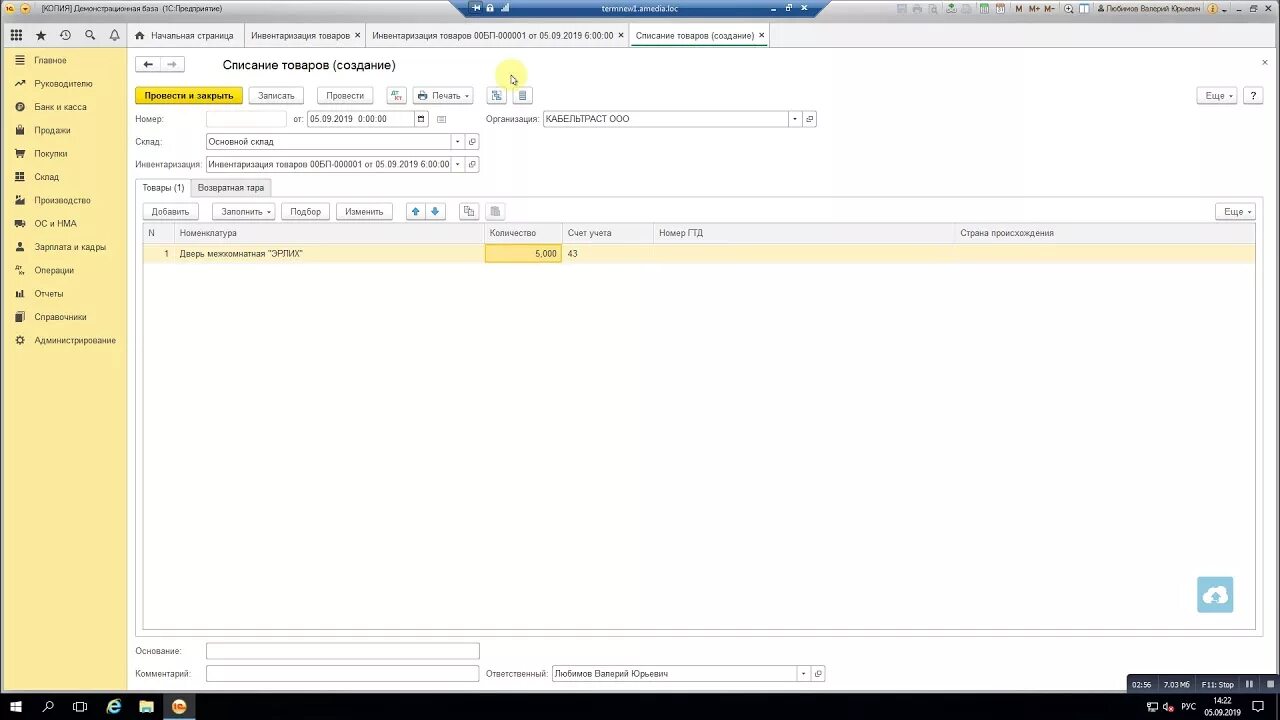Click the Комментарий input field

pos(343,674)
